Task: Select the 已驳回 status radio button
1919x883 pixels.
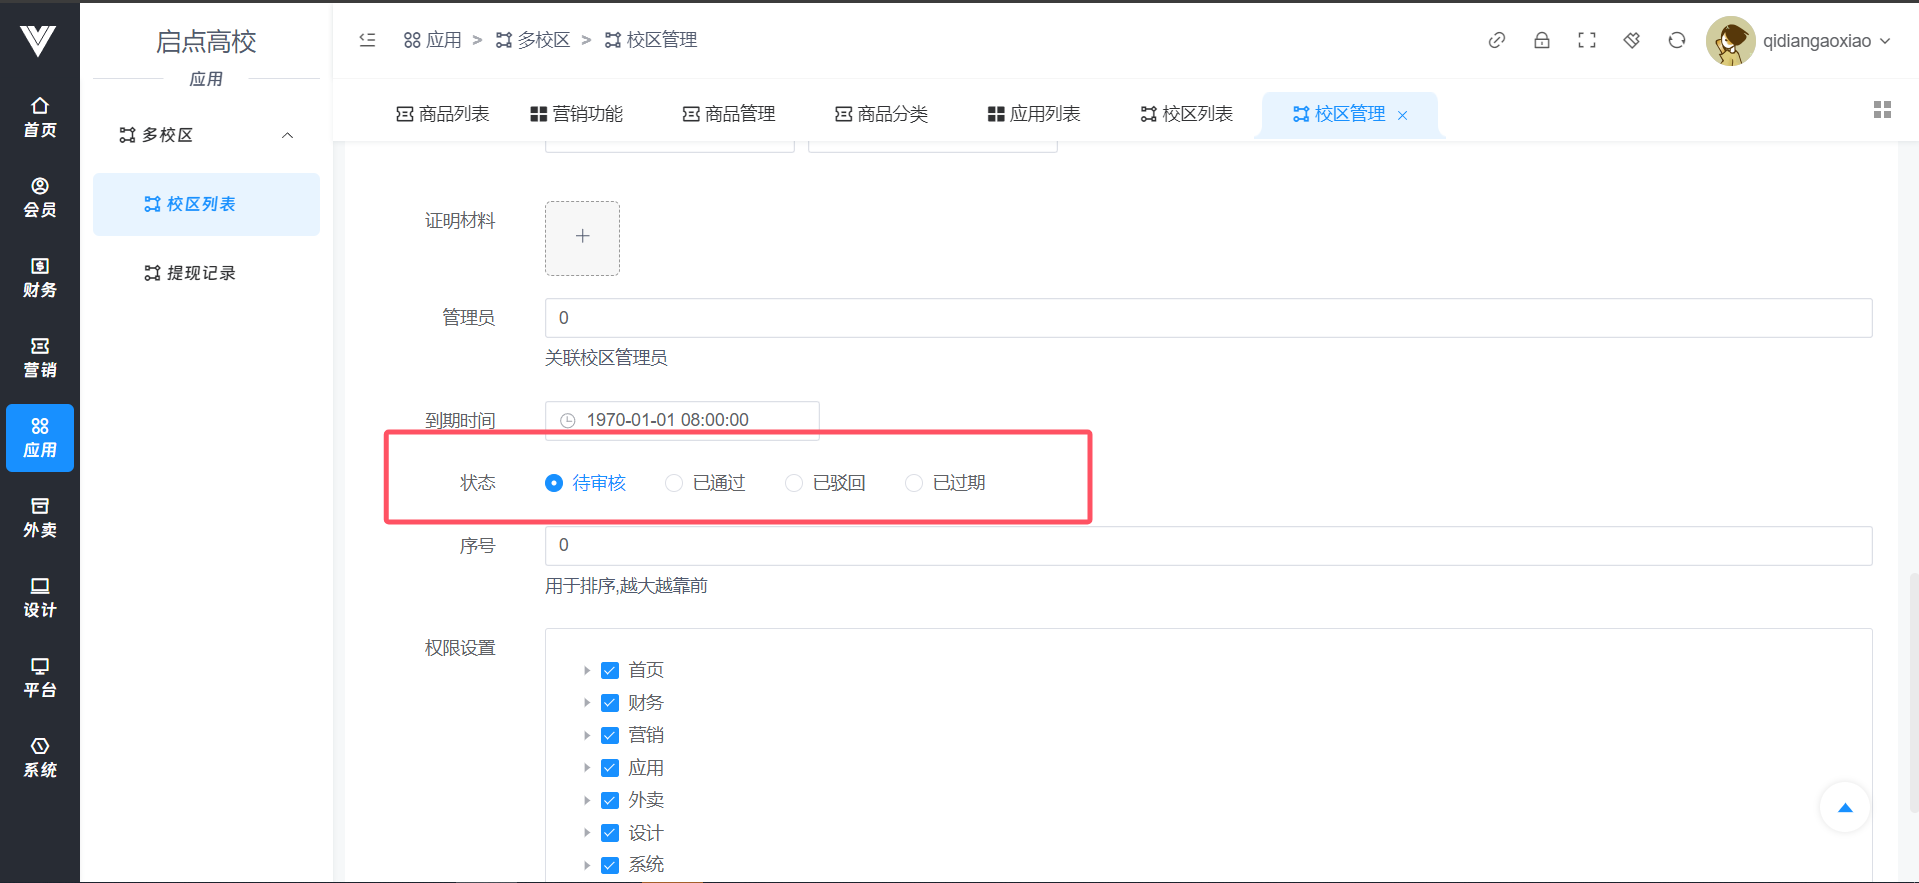Action: (x=794, y=483)
